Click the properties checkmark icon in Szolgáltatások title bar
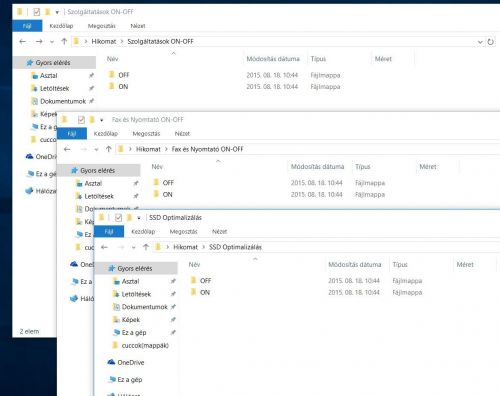Screen dimensions: 500x396 point(37,12)
